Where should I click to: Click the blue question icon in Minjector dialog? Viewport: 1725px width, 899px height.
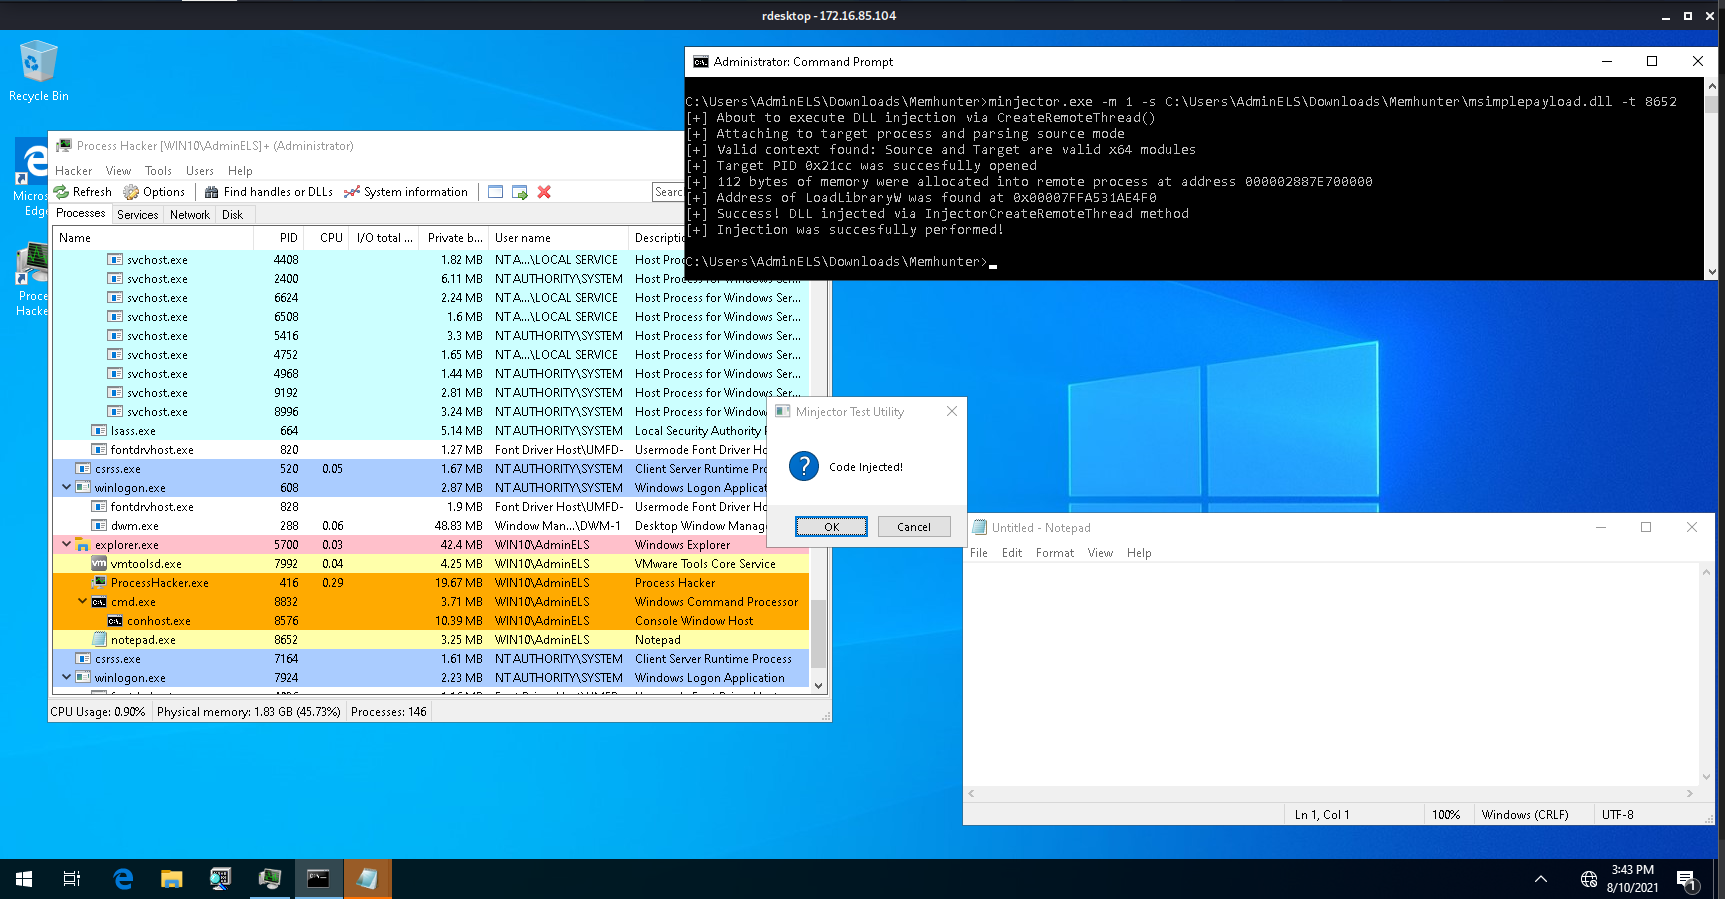[x=804, y=466]
